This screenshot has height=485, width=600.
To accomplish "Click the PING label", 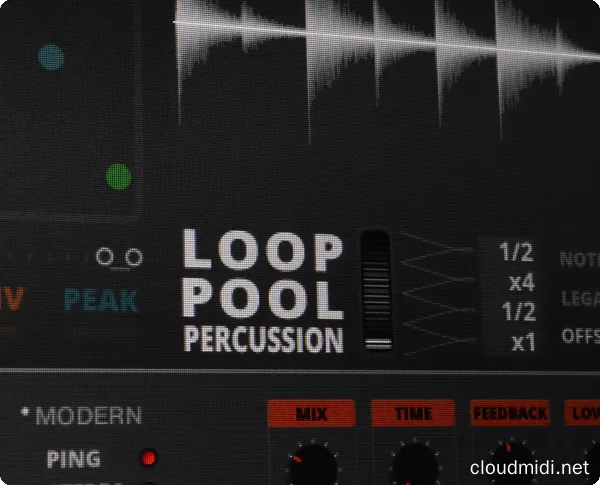I will pyautogui.click(x=73, y=459).
